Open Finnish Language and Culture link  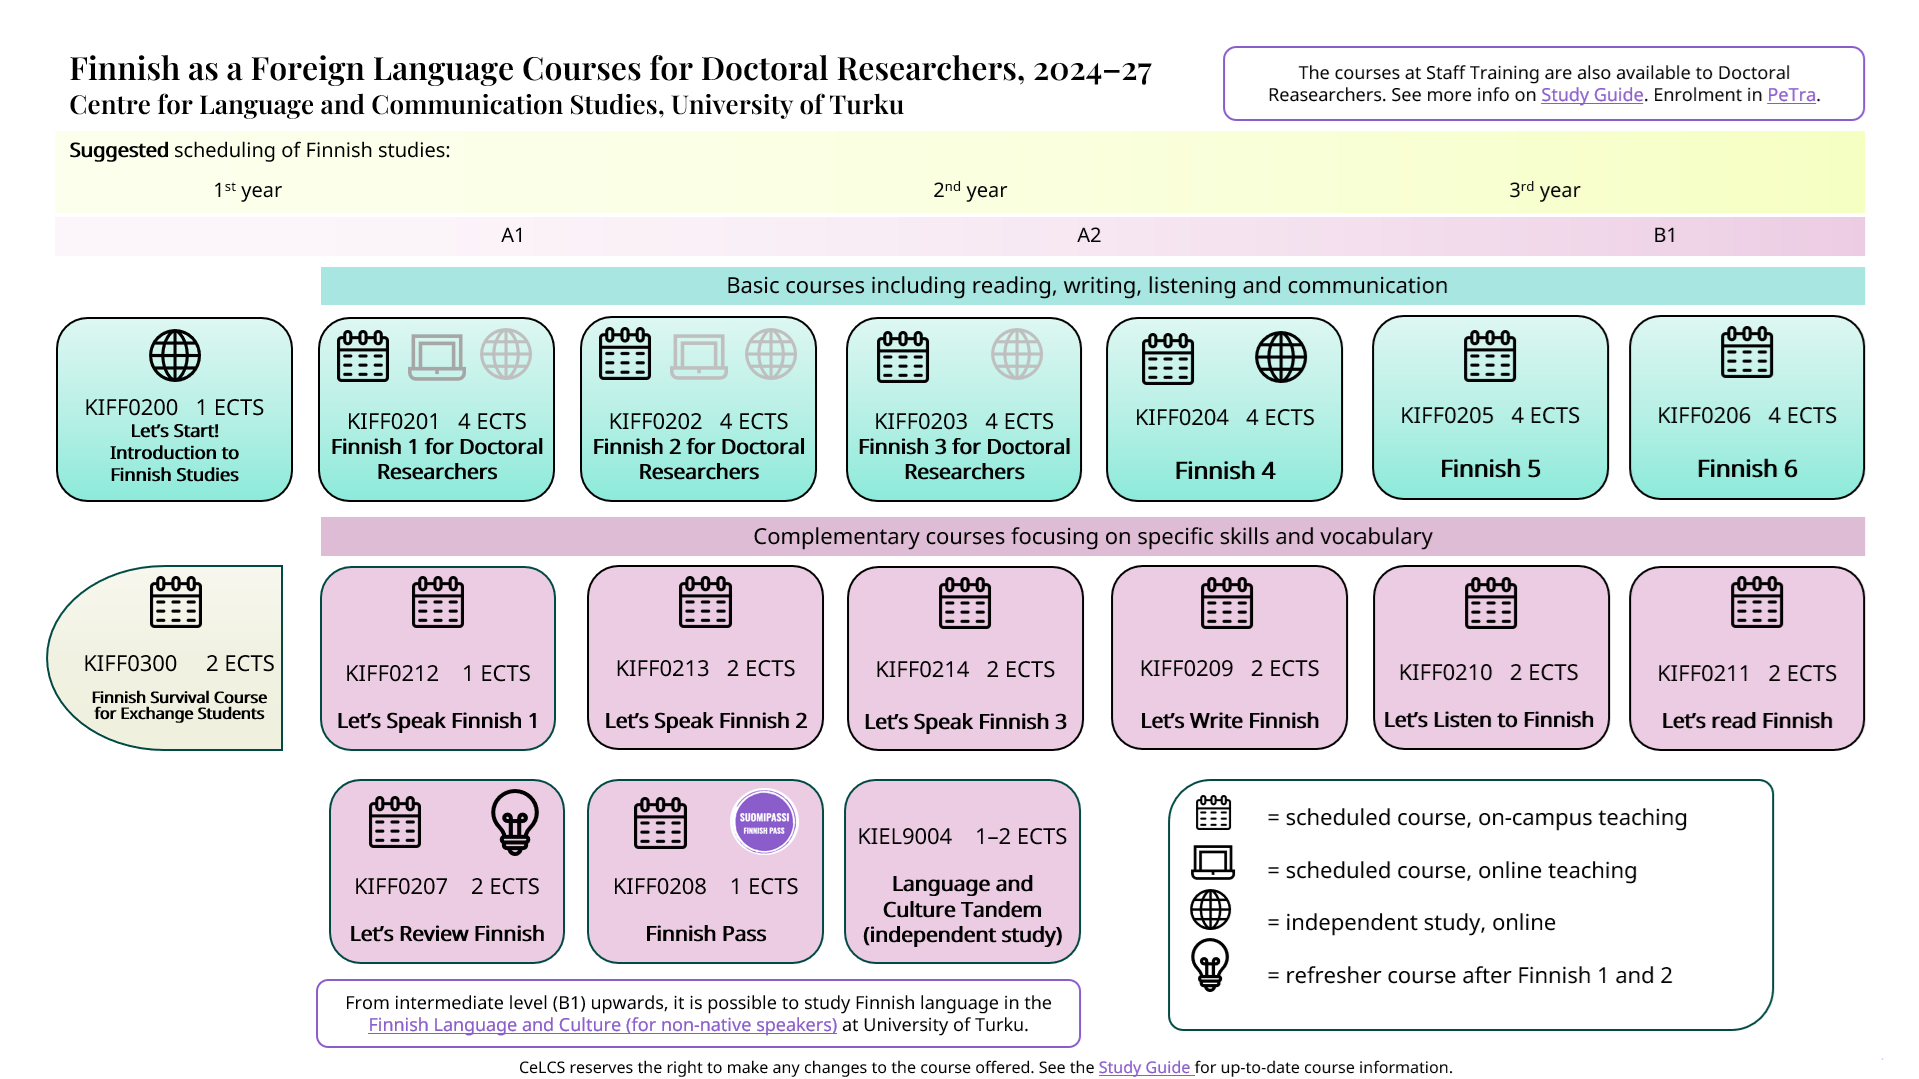click(602, 1025)
